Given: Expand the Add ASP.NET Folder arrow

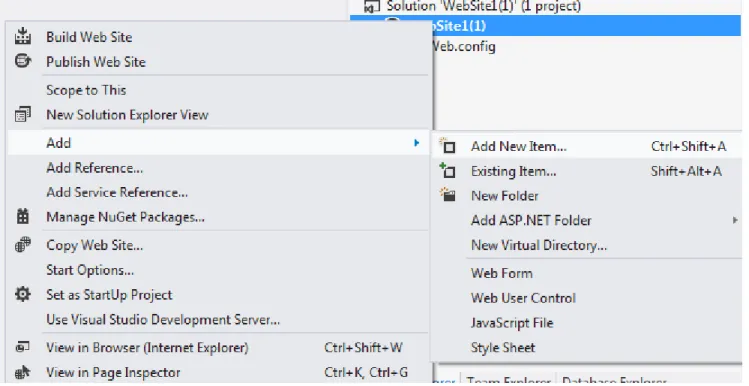Looking at the screenshot, I should click(x=735, y=220).
